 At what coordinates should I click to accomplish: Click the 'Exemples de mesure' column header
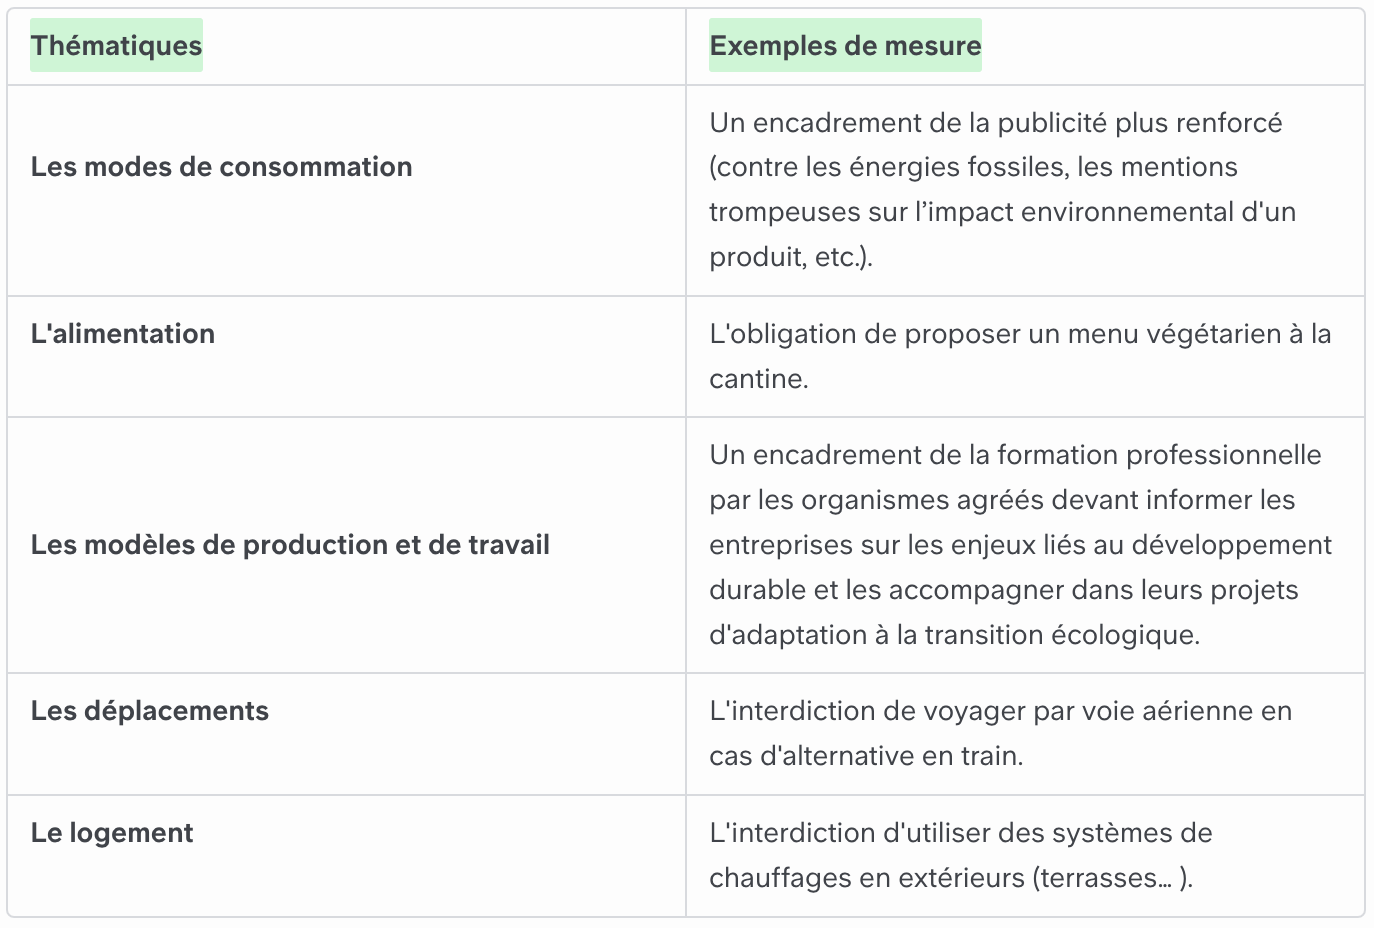[x=845, y=46]
